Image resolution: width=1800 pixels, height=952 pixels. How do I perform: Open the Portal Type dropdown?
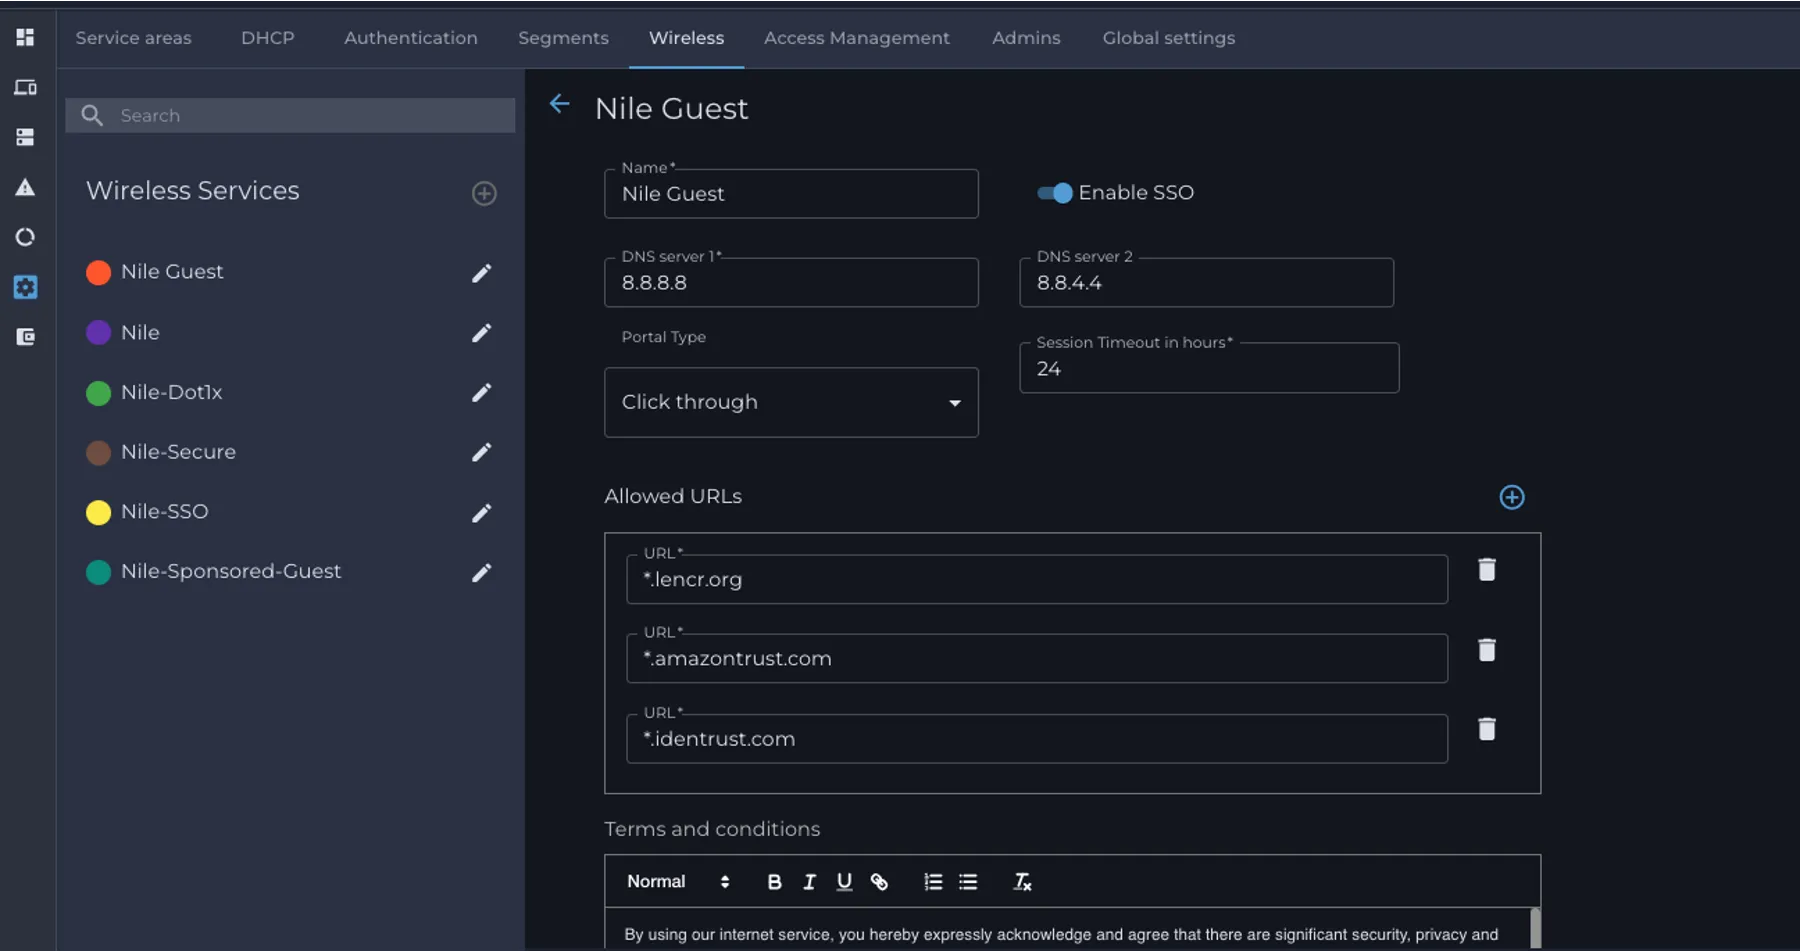[x=791, y=402]
